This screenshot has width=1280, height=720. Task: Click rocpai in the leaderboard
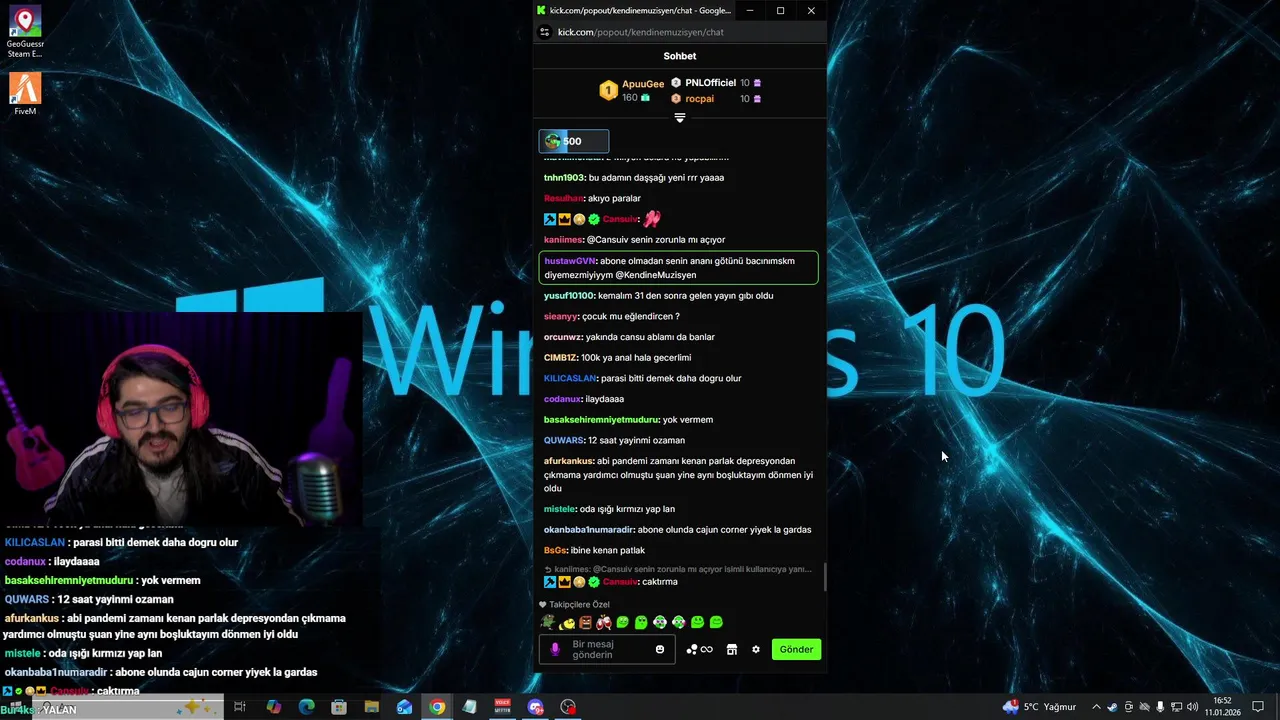[x=700, y=99]
